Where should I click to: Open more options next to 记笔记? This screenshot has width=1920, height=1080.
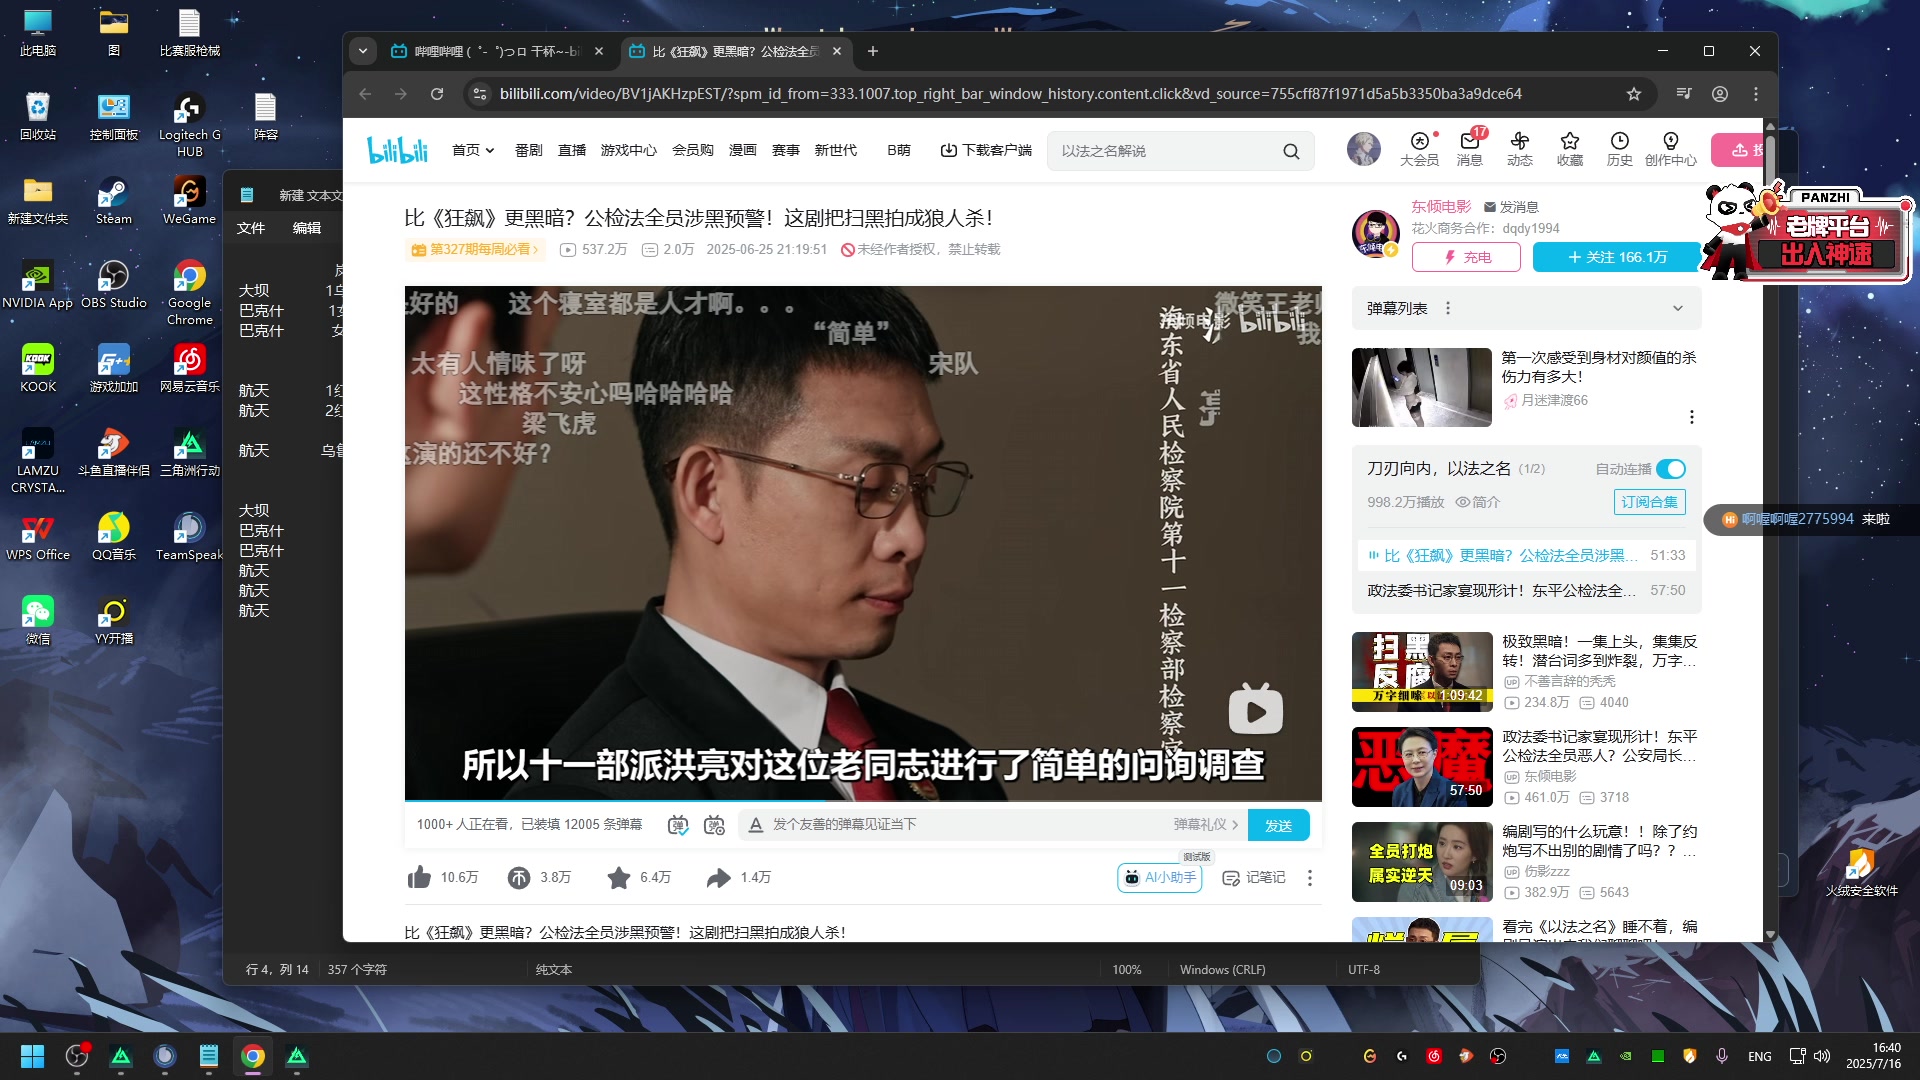tap(1310, 877)
